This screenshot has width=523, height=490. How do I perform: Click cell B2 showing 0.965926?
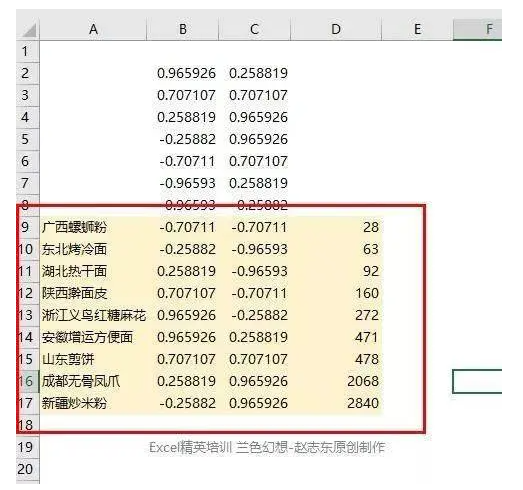click(182, 73)
